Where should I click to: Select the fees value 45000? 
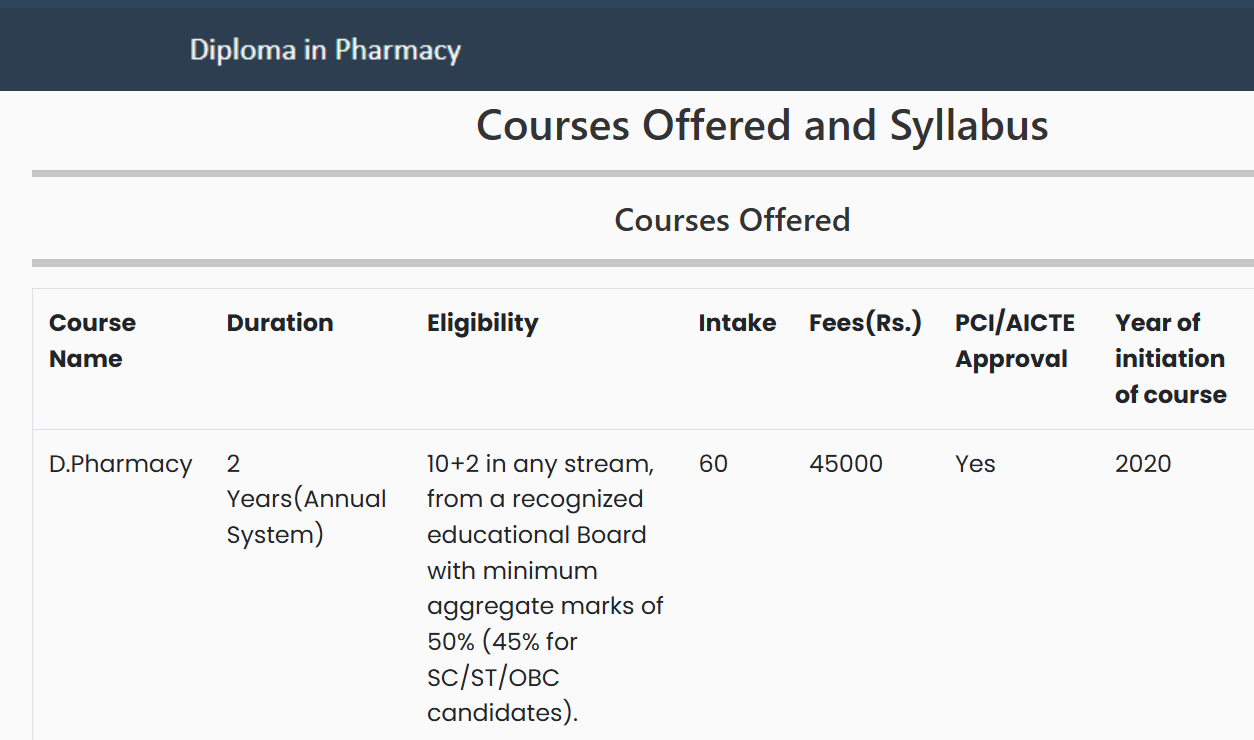(x=845, y=464)
